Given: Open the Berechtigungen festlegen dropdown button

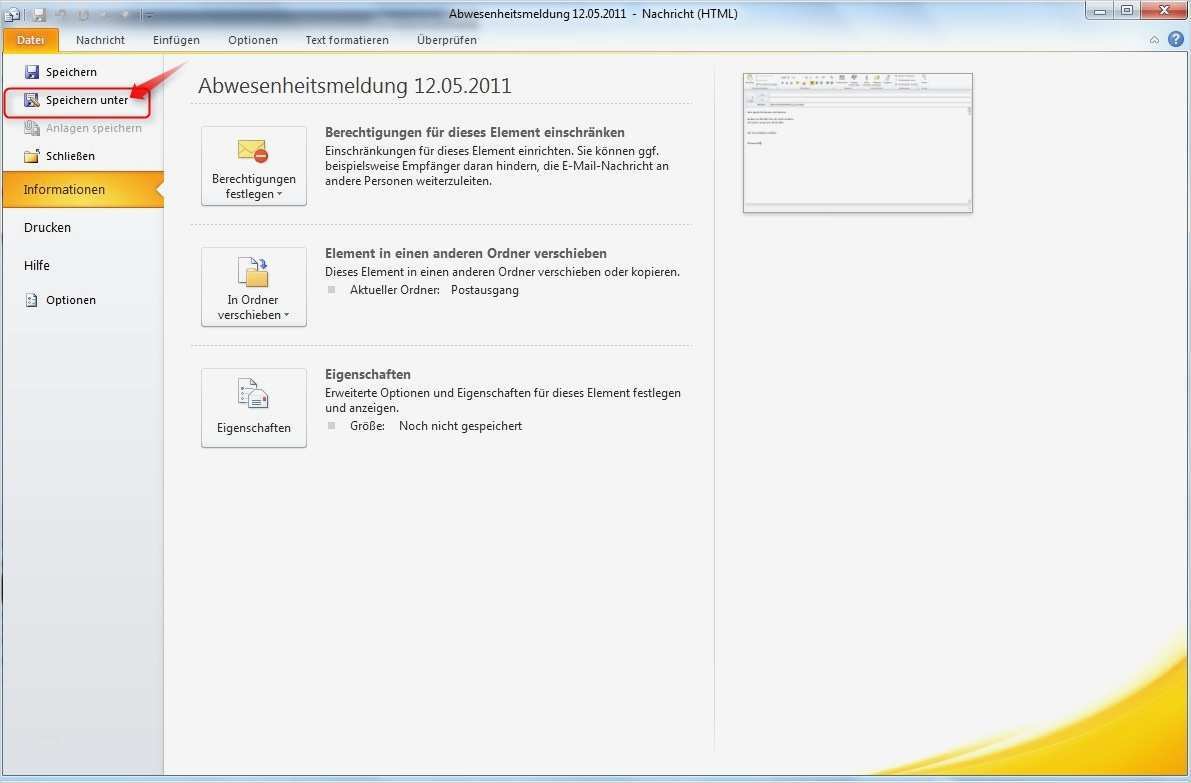Looking at the screenshot, I should pos(254,166).
